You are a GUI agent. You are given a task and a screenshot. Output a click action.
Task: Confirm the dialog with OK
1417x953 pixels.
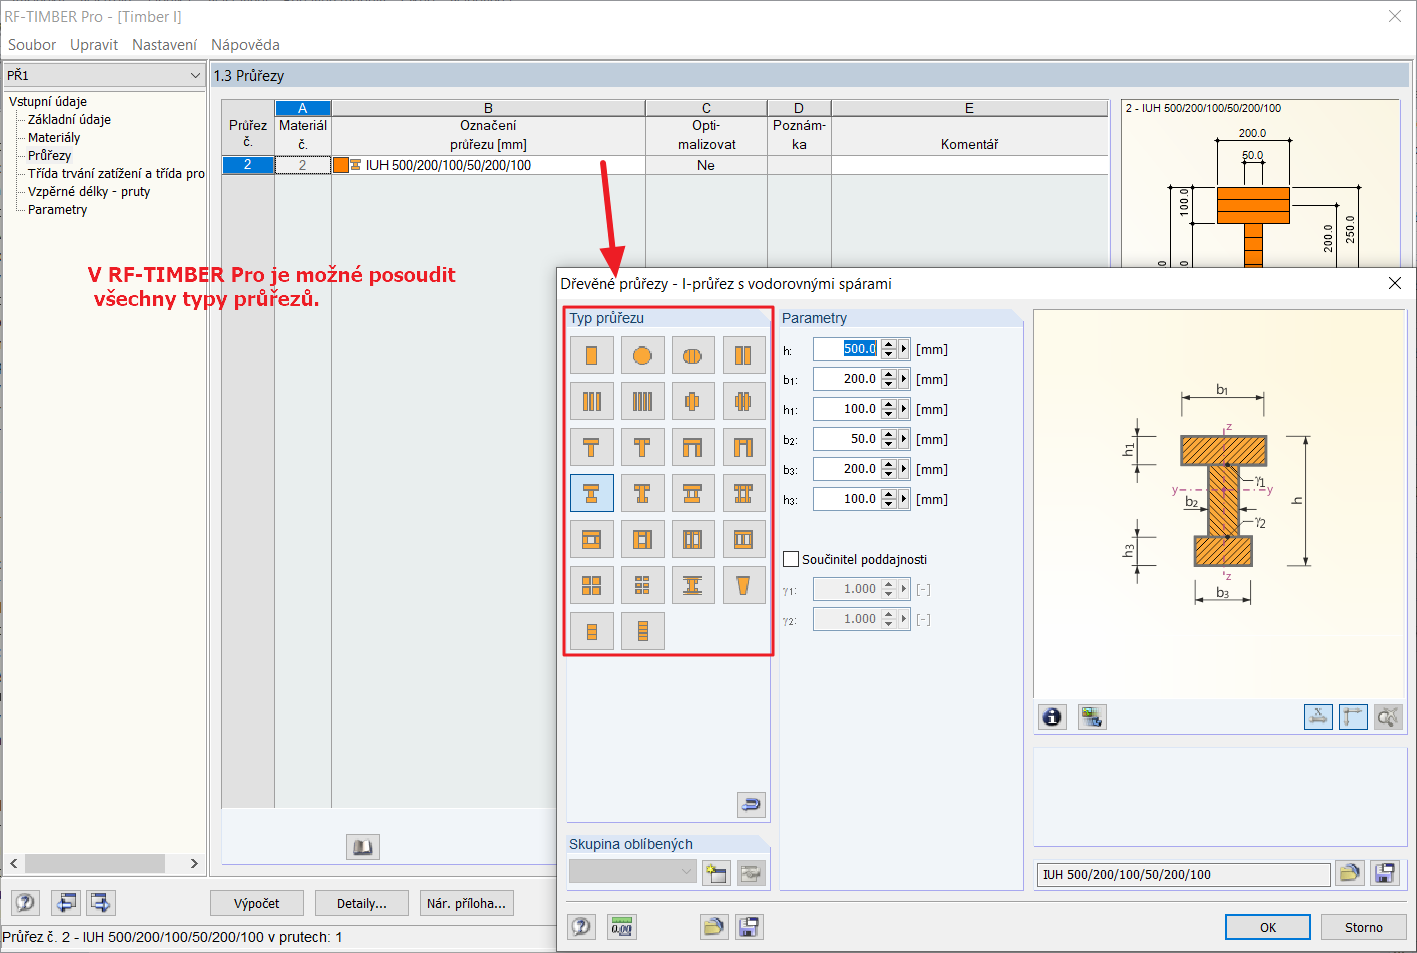[1267, 927]
